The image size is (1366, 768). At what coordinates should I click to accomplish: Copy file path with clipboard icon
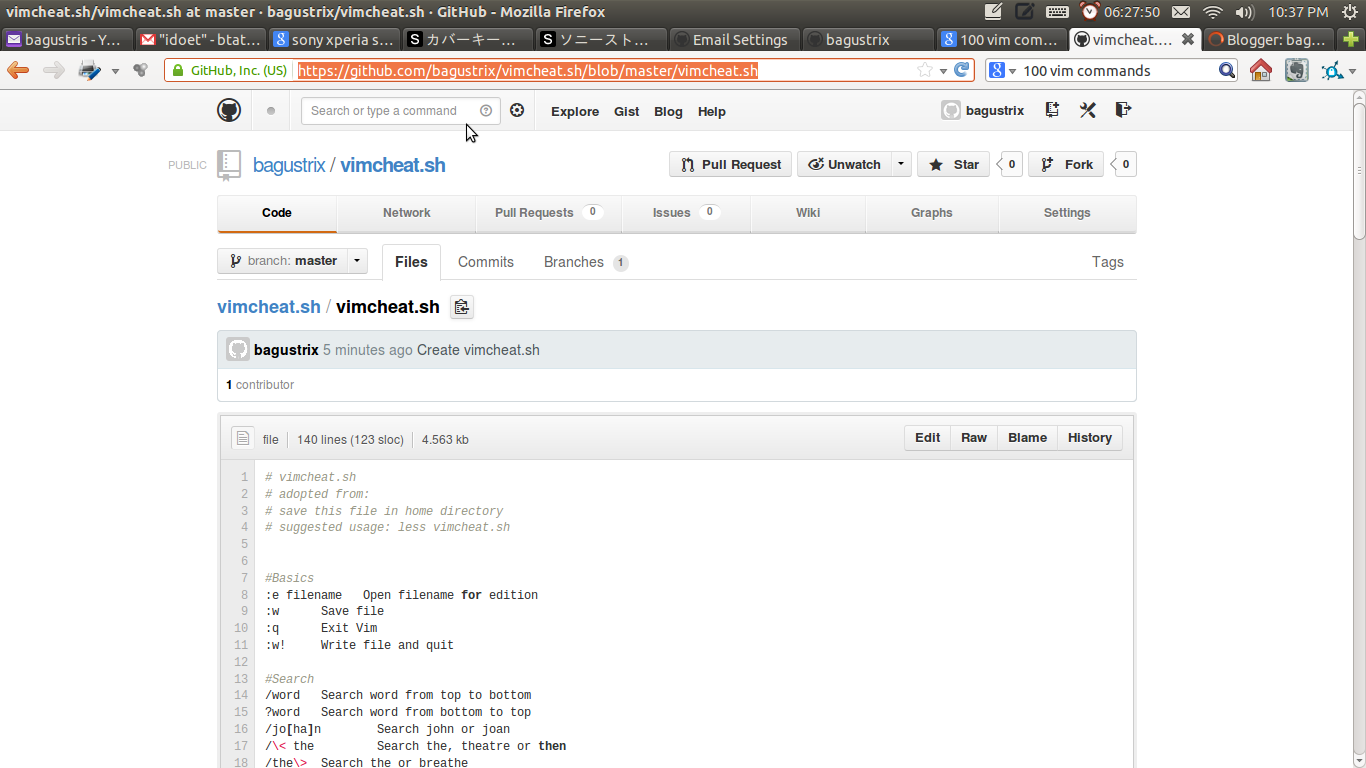click(461, 307)
